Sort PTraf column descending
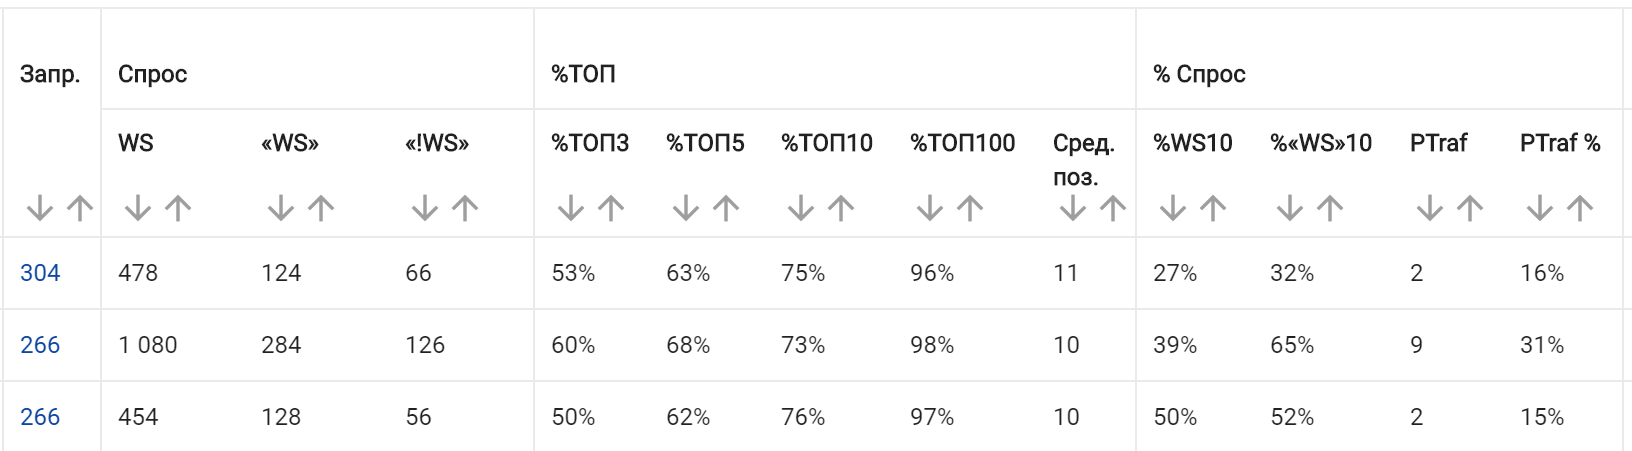This screenshot has width=1632, height=451. coord(1430,208)
